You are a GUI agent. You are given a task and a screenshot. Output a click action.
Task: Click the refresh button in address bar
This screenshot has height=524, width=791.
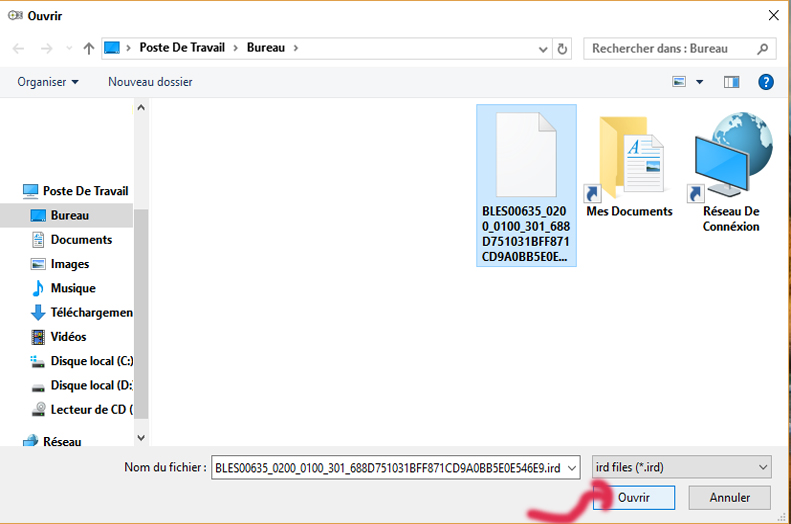point(562,48)
